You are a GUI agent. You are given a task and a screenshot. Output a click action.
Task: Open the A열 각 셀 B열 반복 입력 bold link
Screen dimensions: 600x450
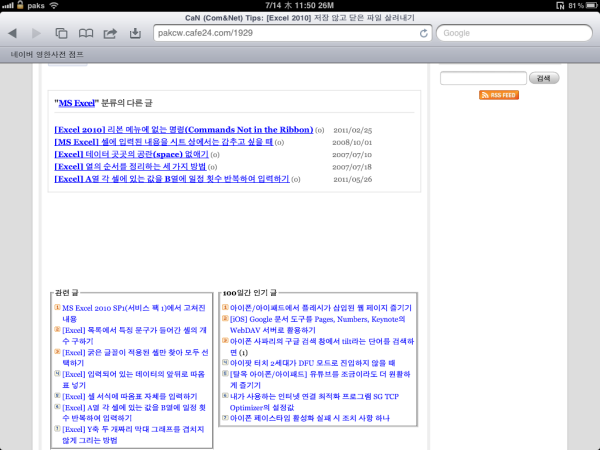pos(172,179)
